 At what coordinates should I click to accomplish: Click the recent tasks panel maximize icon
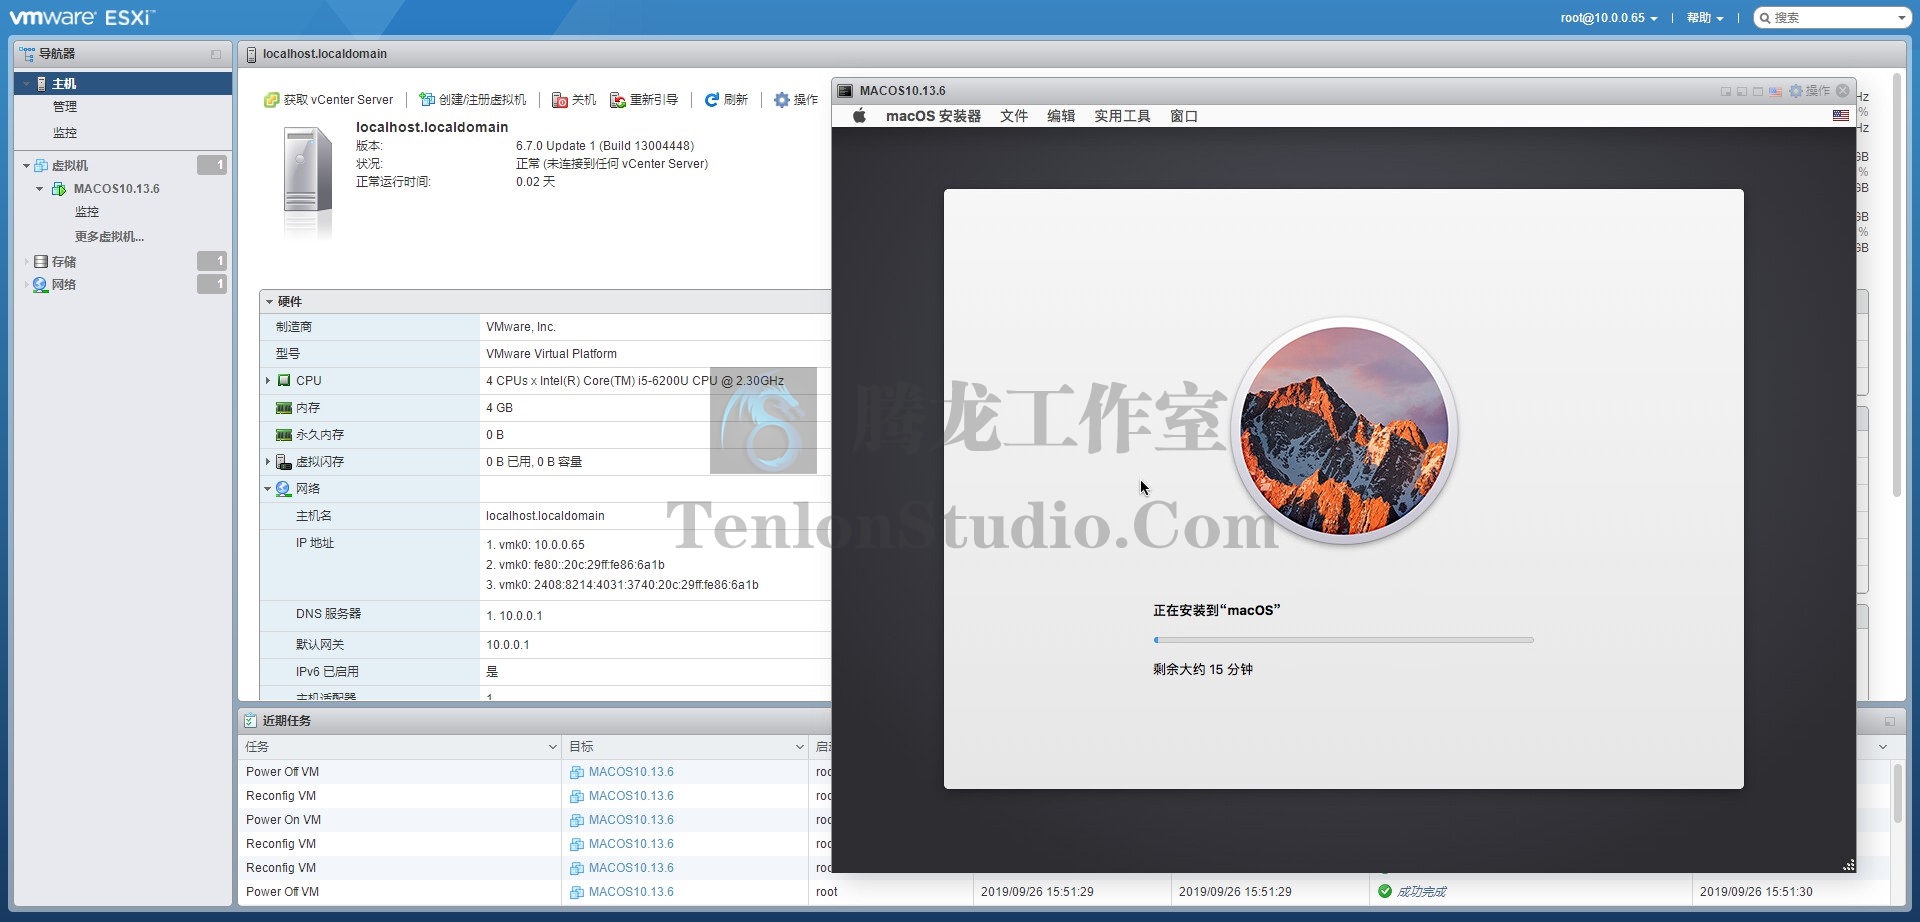pyautogui.click(x=1890, y=721)
